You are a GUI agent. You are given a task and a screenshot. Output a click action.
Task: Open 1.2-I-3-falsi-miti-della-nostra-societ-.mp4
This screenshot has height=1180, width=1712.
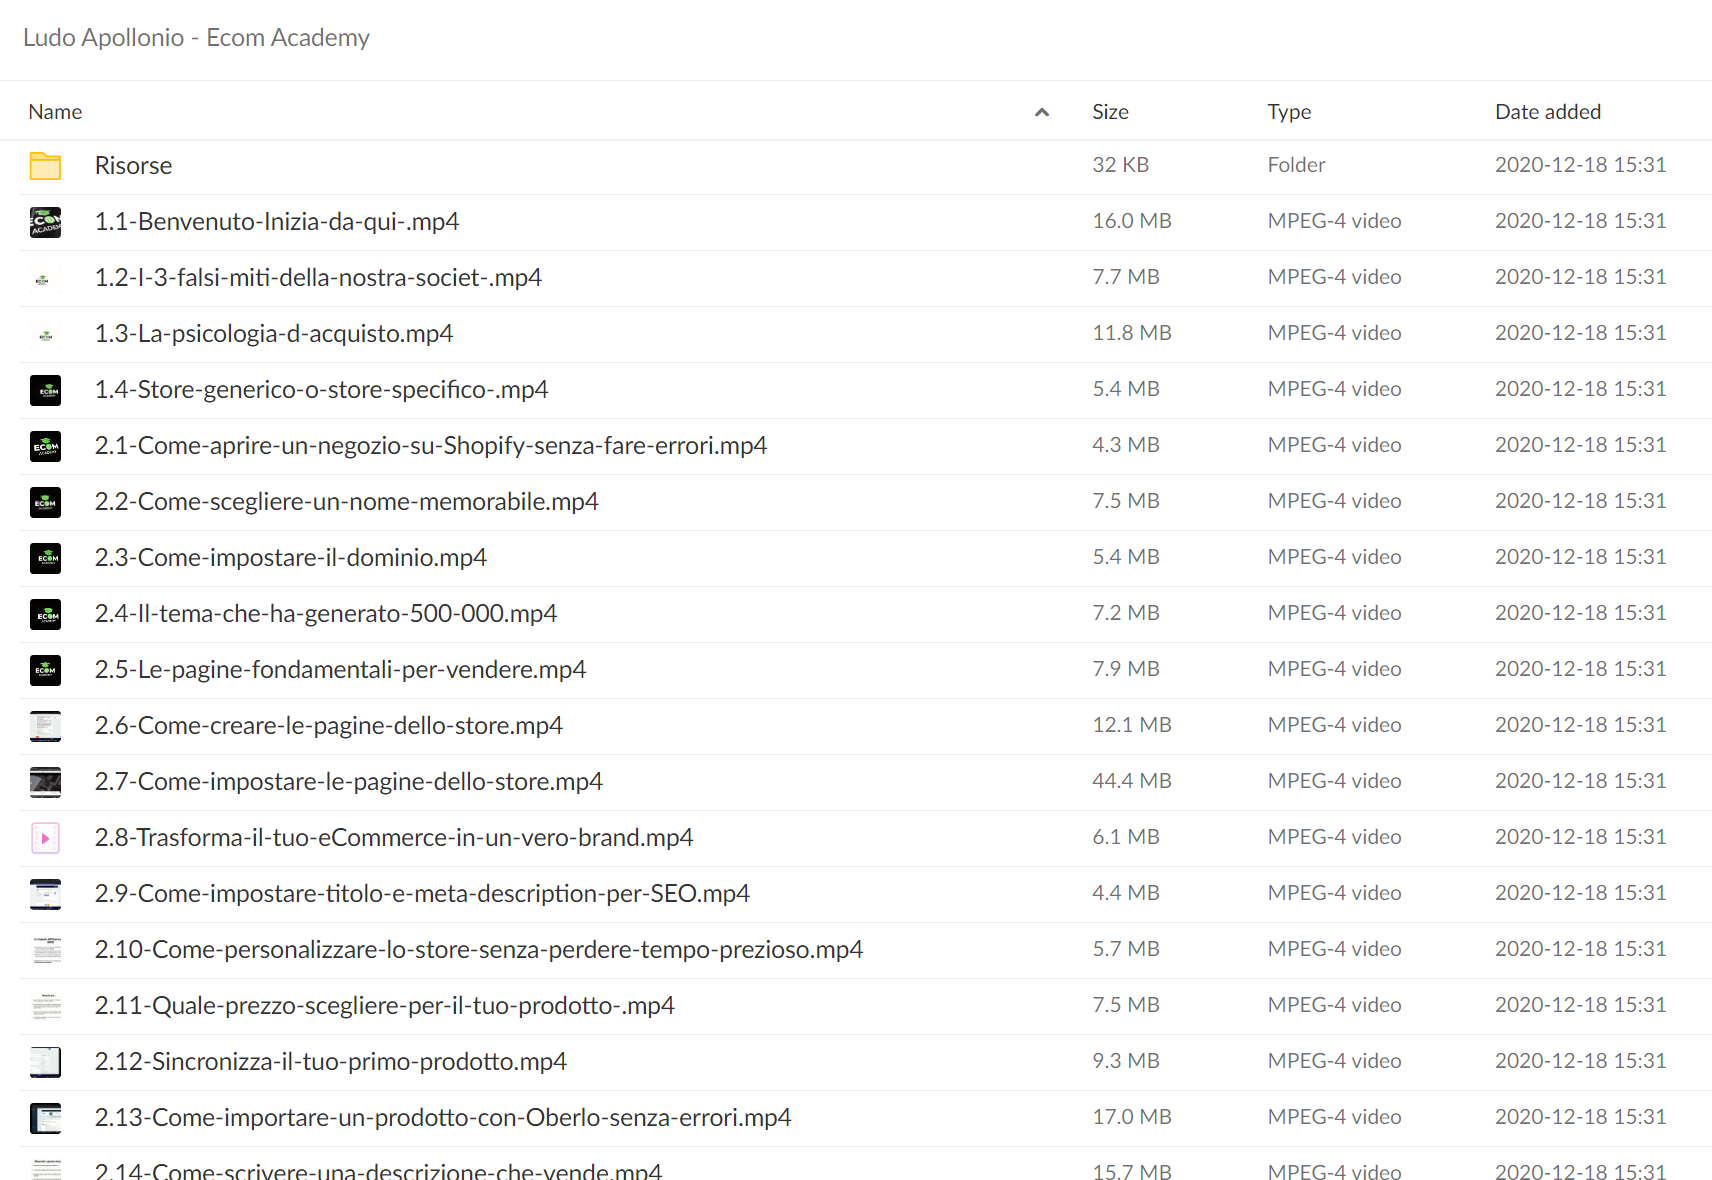click(318, 277)
